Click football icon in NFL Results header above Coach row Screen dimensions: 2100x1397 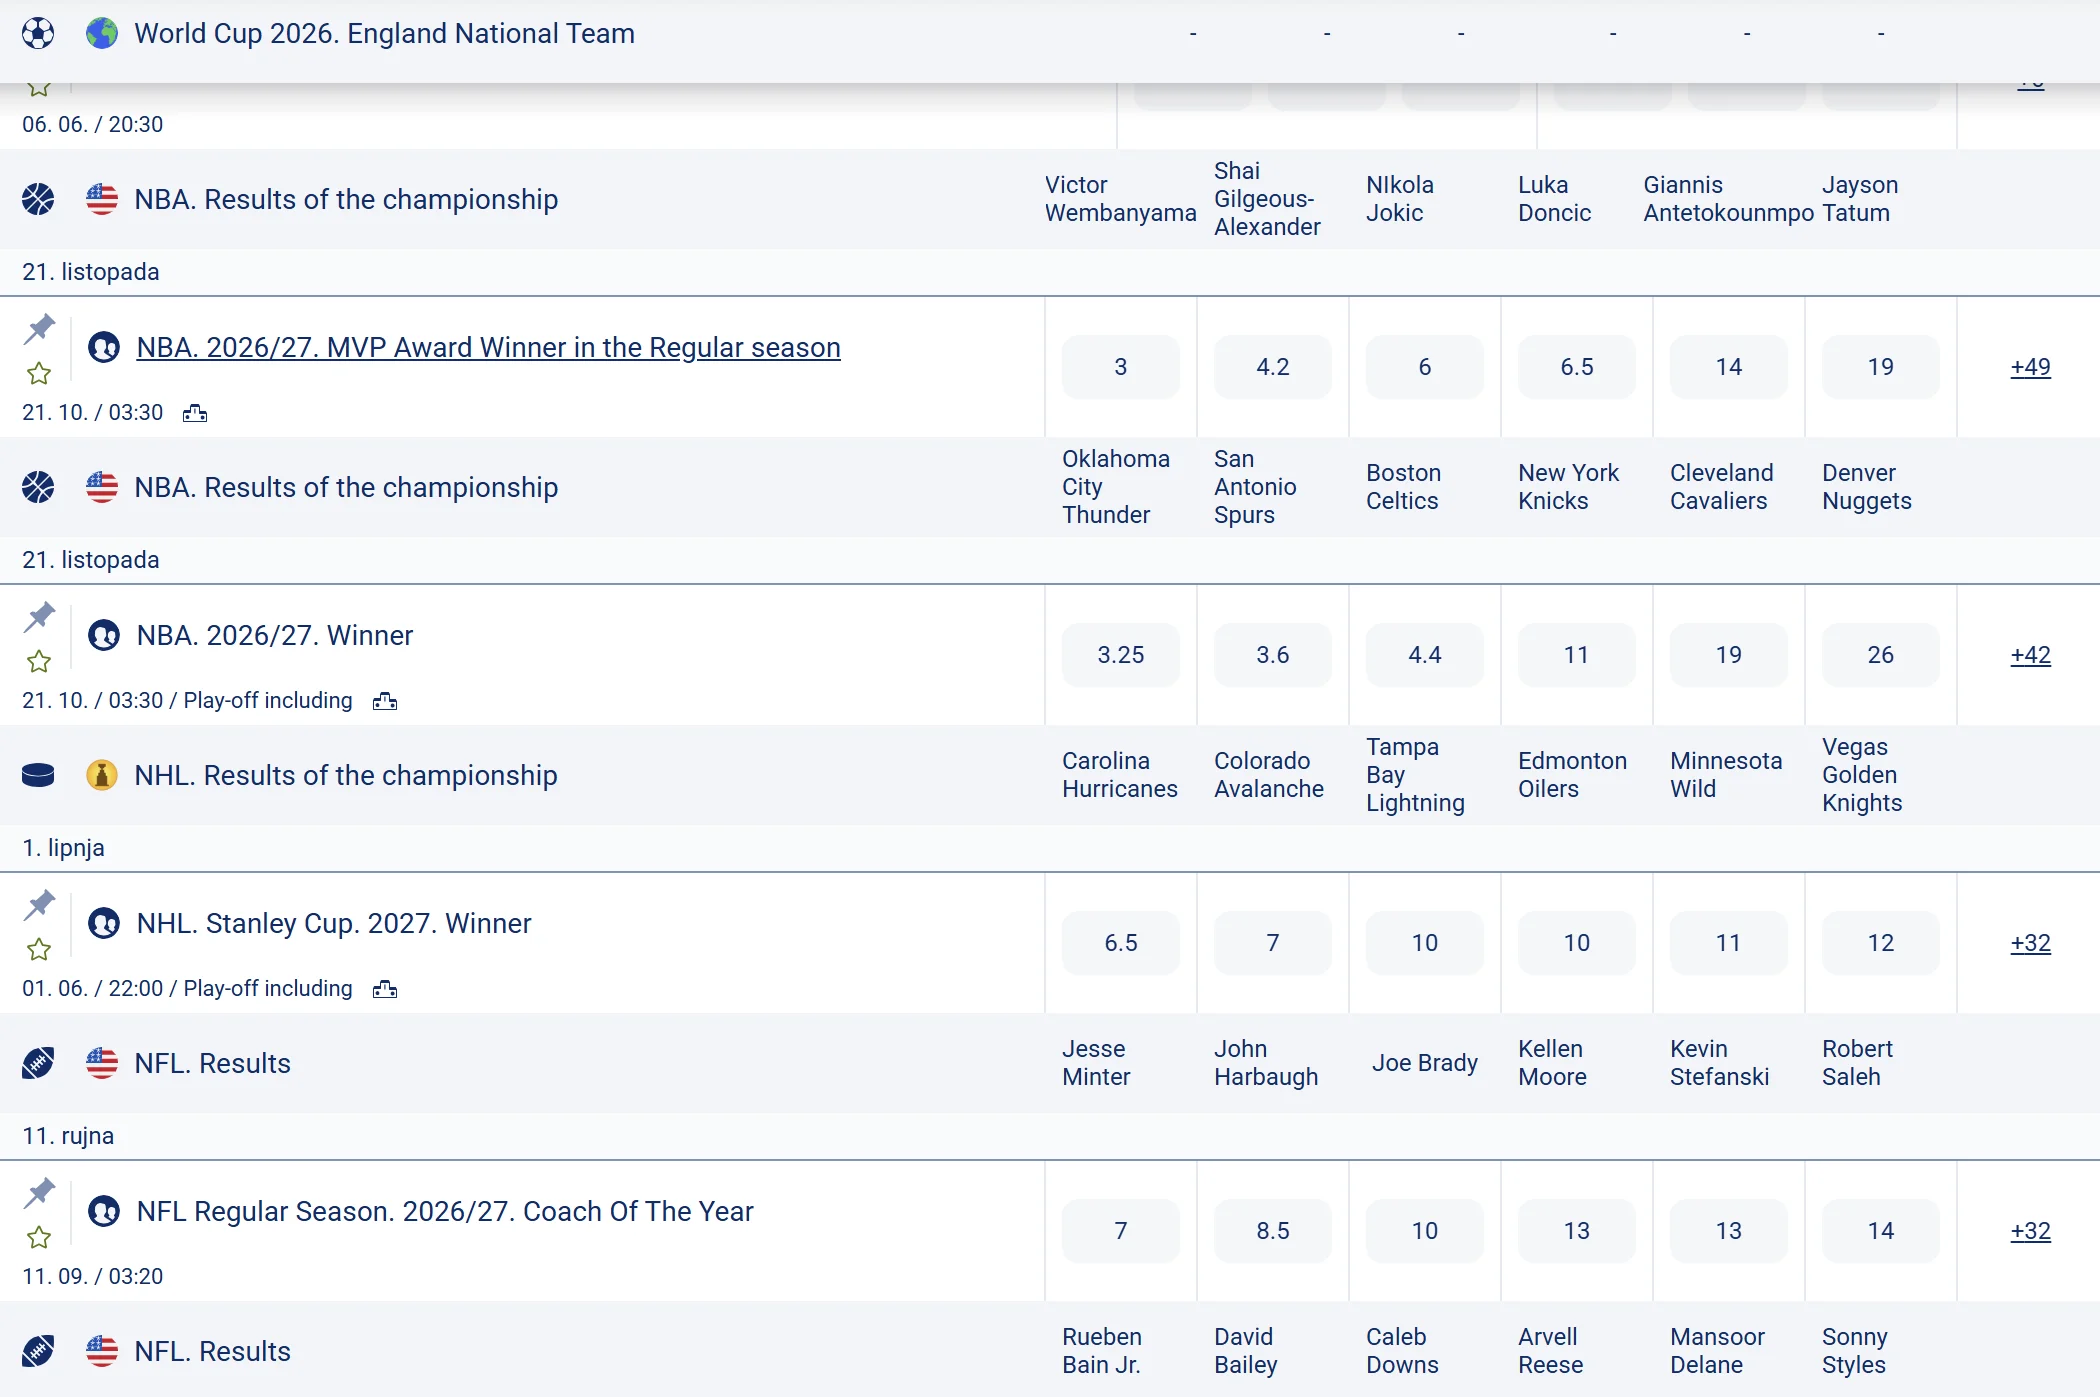[x=38, y=1063]
